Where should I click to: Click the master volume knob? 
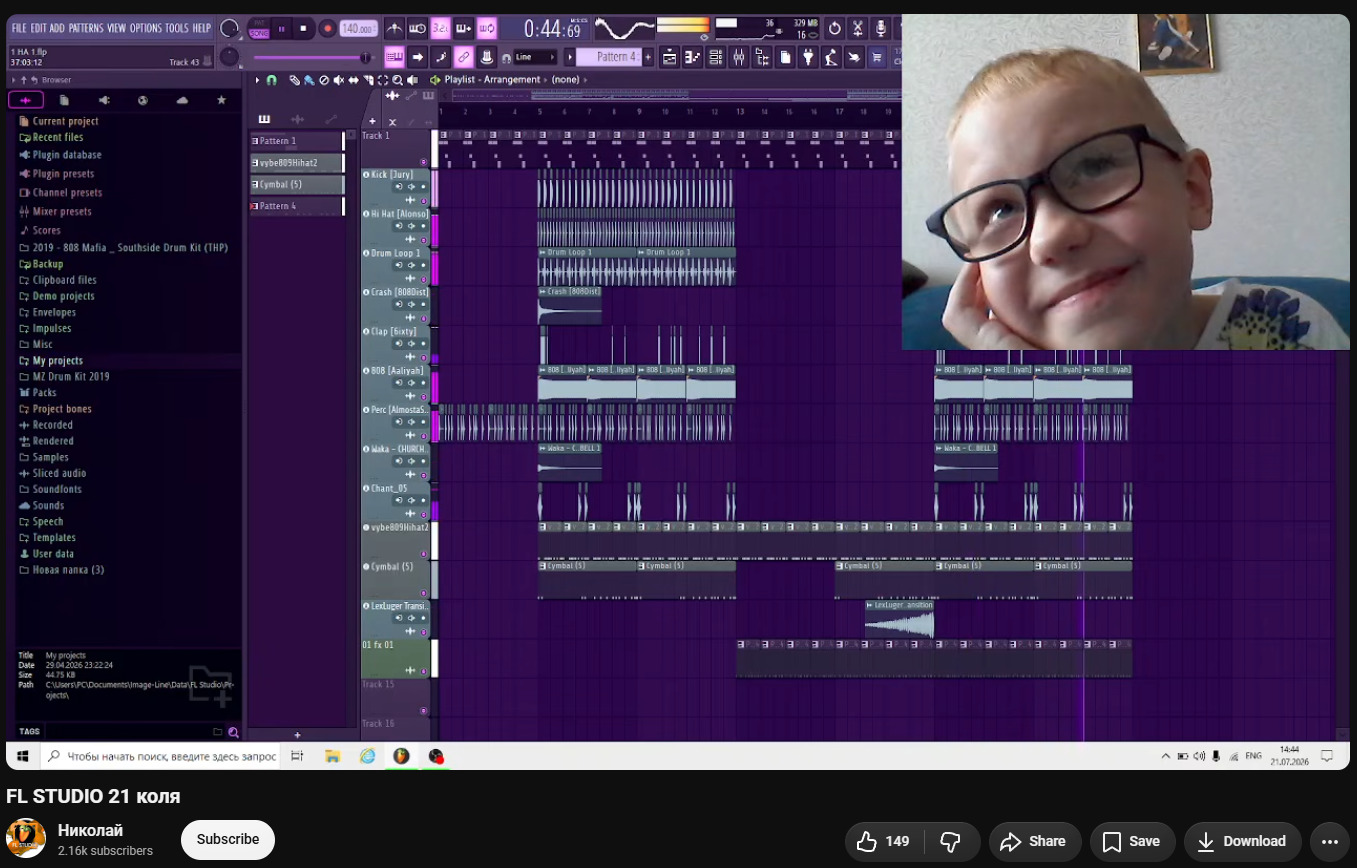(229, 29)
